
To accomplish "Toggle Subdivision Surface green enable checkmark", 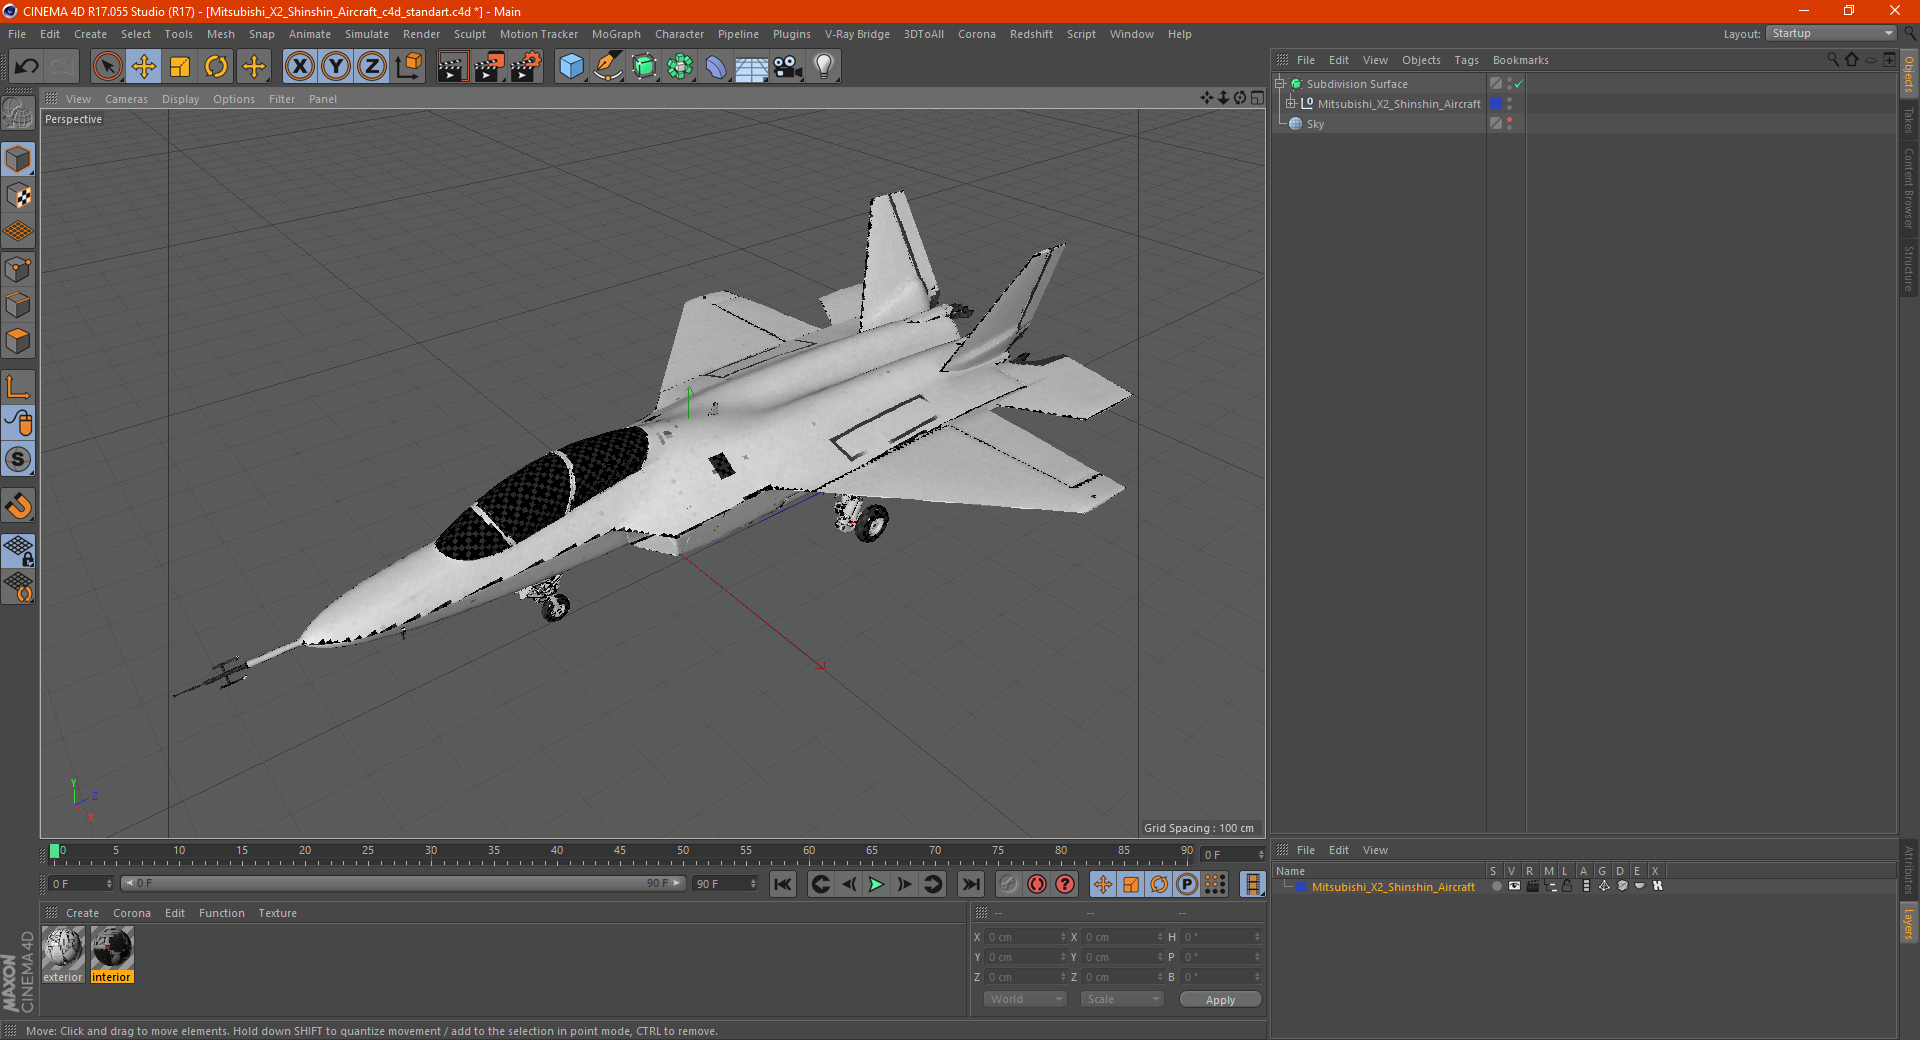I will pyautogui.click(x=1518, y=84).
